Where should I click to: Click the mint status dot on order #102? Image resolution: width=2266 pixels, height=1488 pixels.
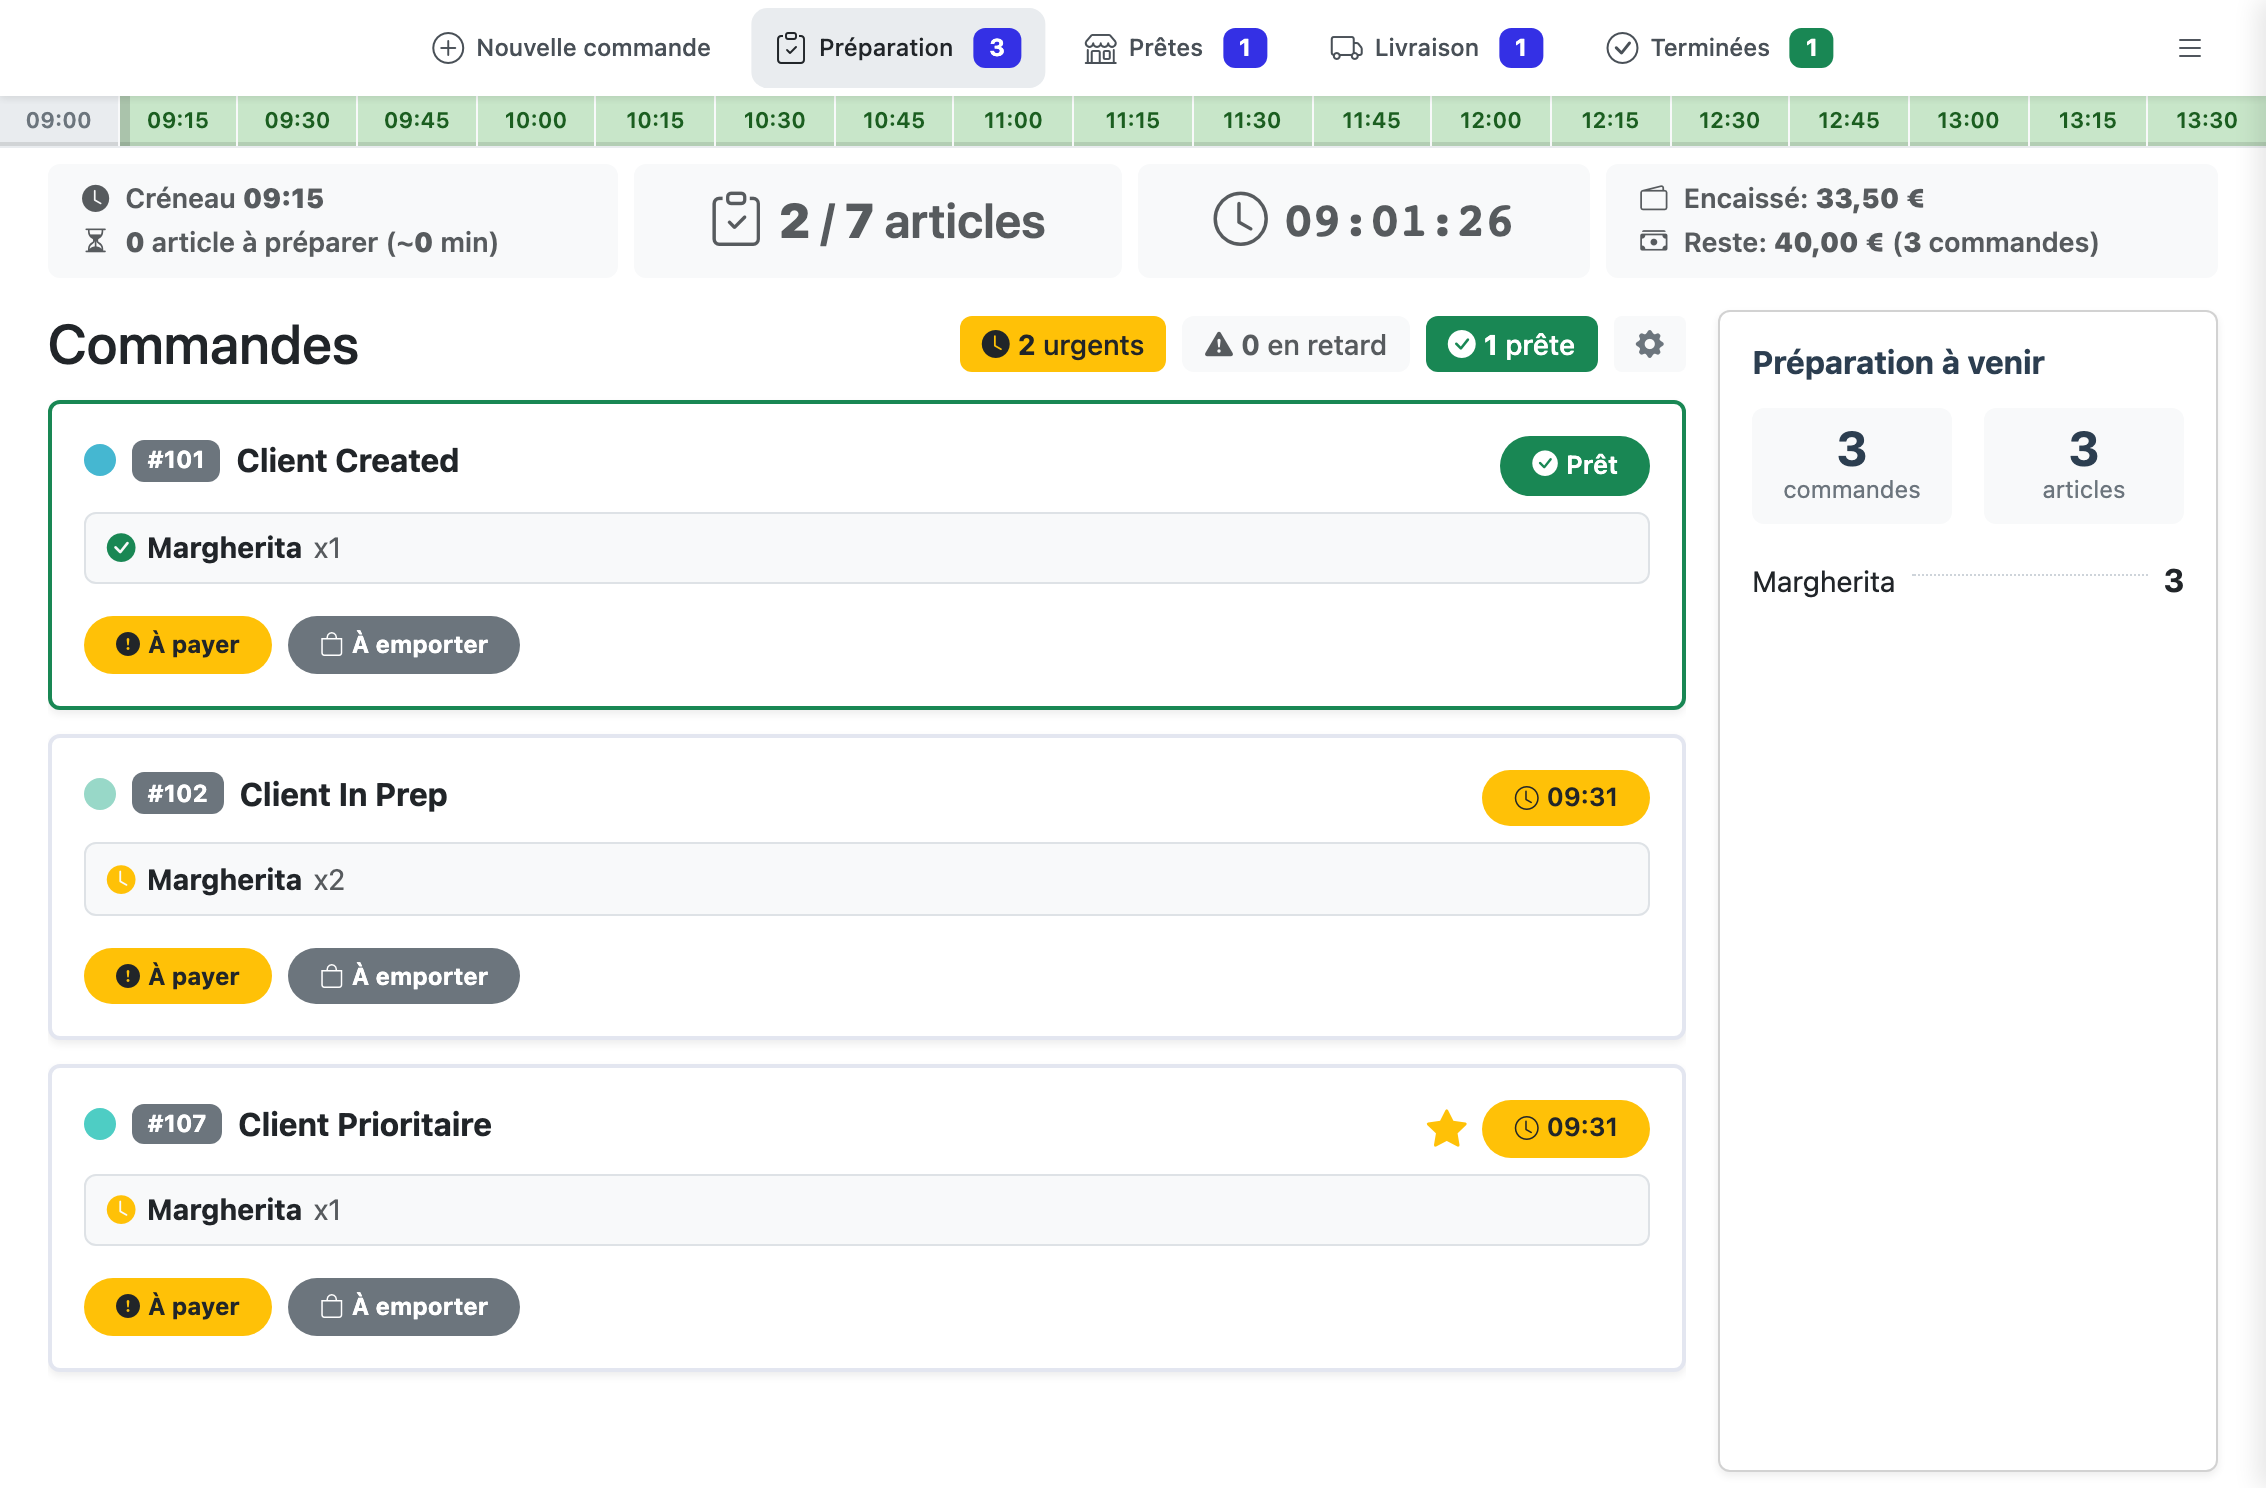pyautogui.click(x=100, y=794)
